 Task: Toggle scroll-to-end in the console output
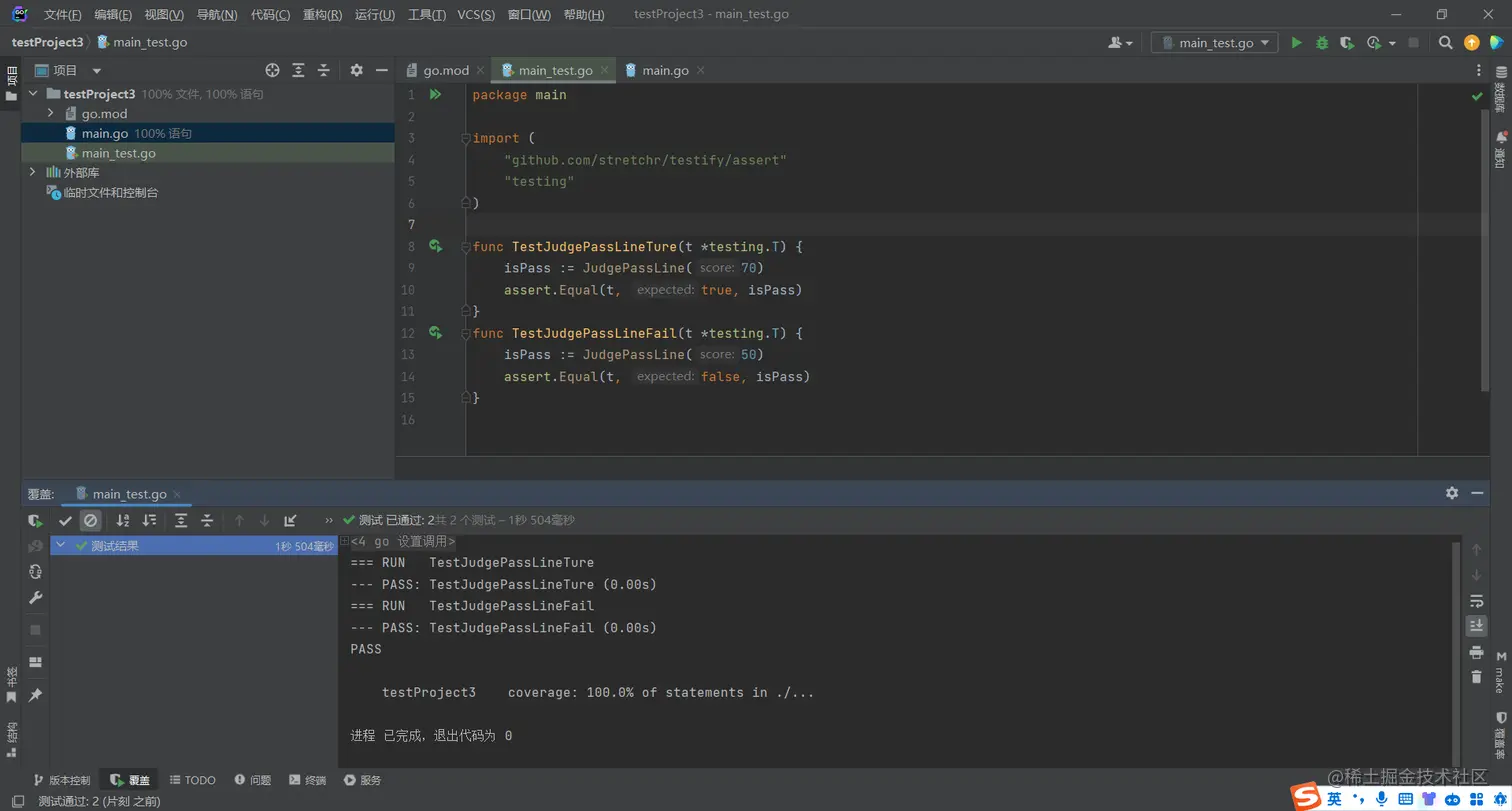coord(1476,625)
